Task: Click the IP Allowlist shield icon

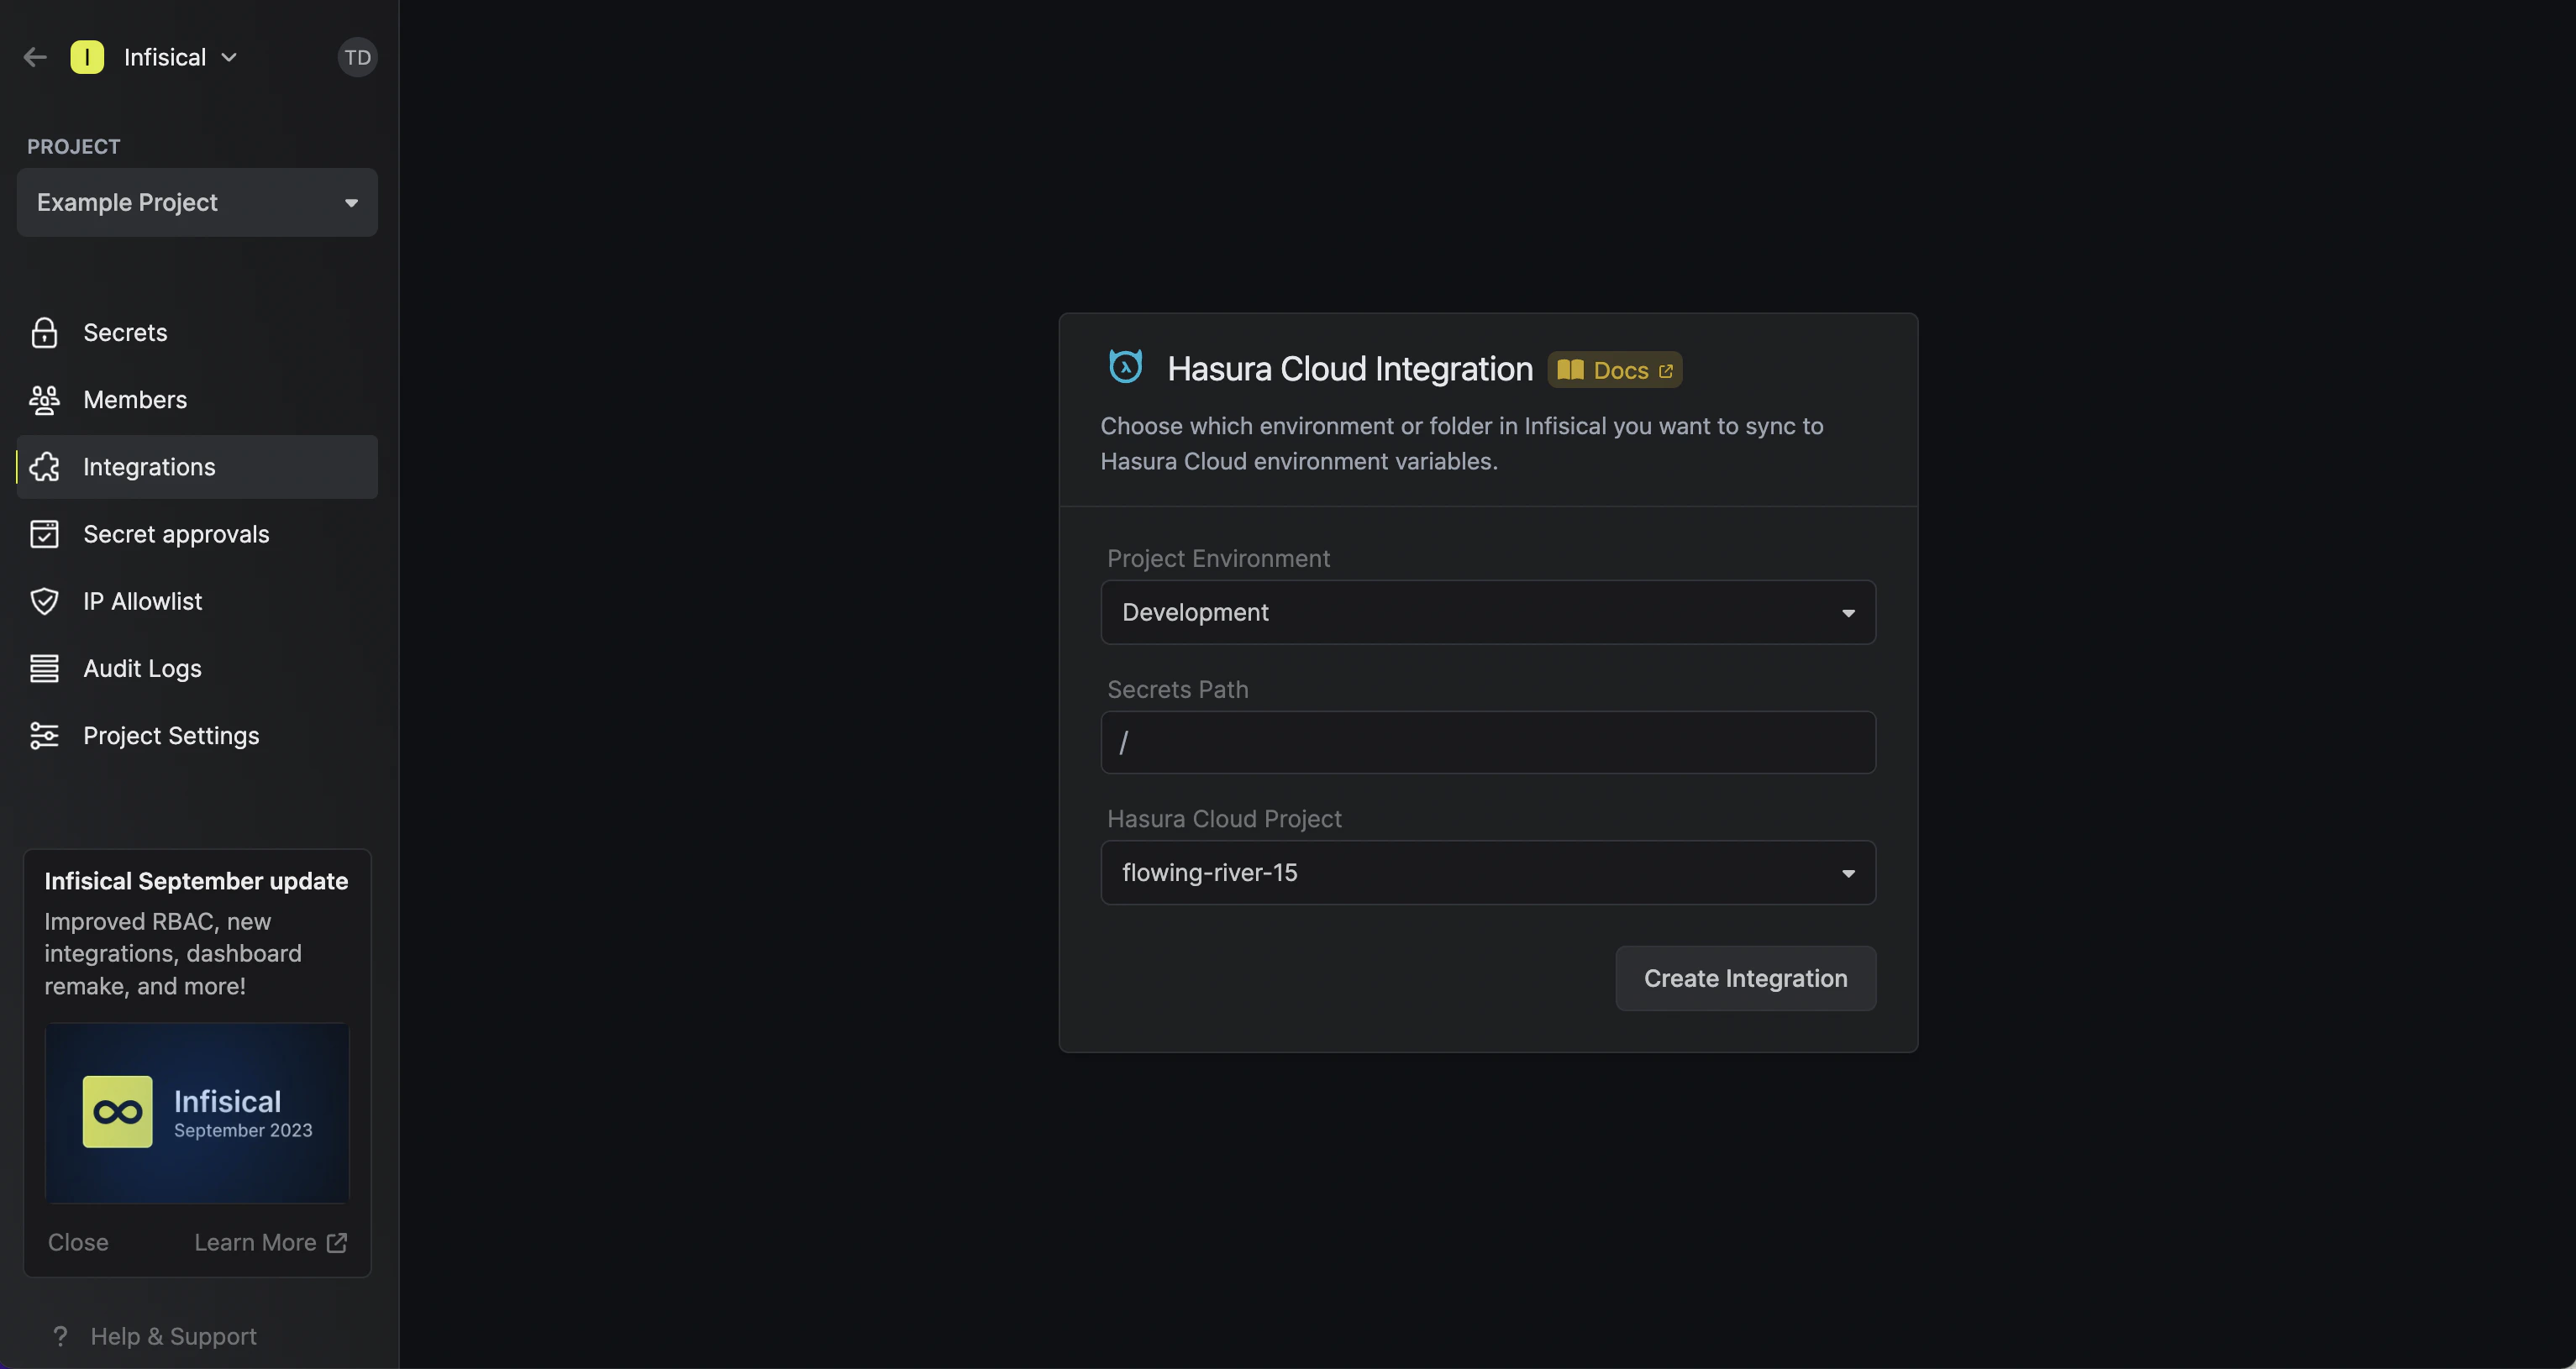Action: 44,601
